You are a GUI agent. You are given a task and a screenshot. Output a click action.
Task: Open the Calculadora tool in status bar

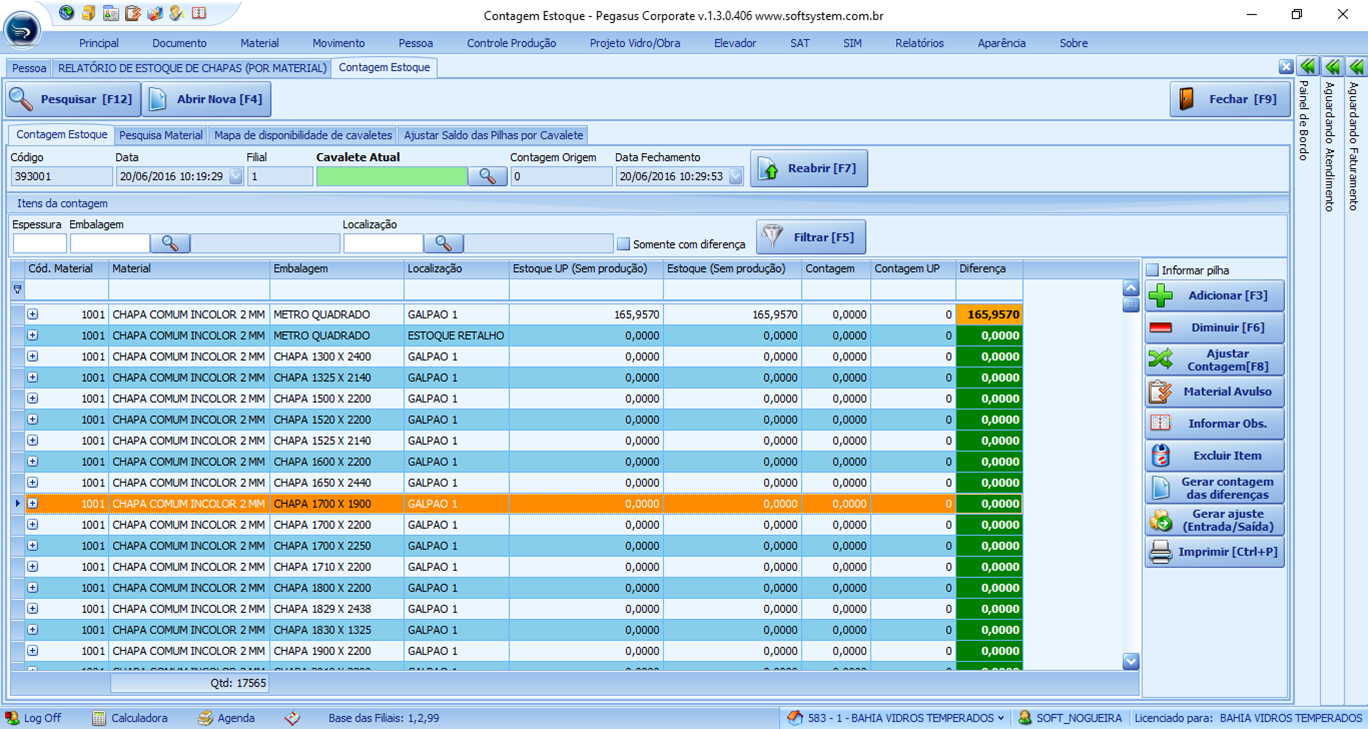[x=129, y=718]
